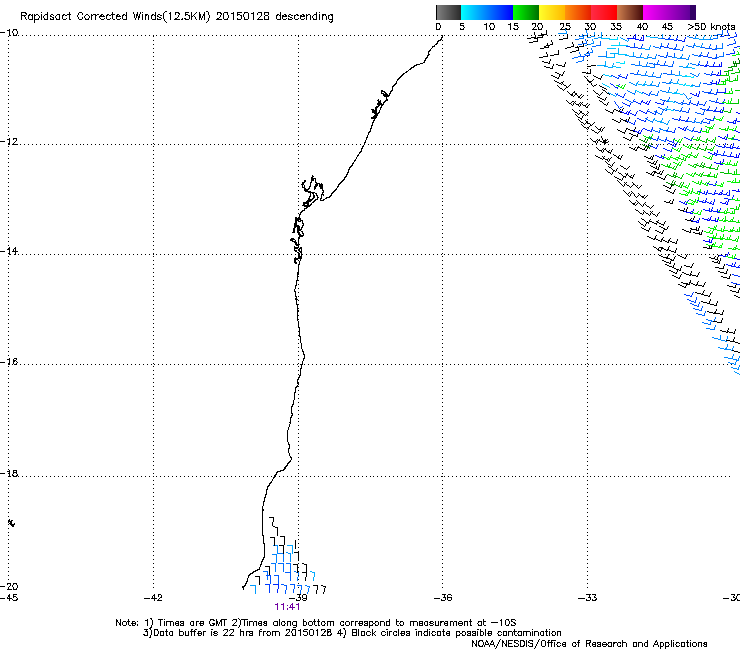Click the green 15-20 knots color segment
Screen dimensions: 740x650
526,12
